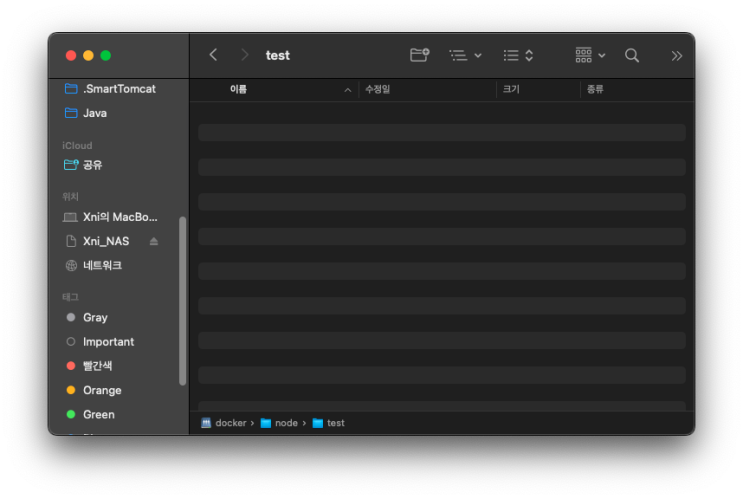Click the search magnifier icon
The image size is (743, 499).
[x=632, y=55]
